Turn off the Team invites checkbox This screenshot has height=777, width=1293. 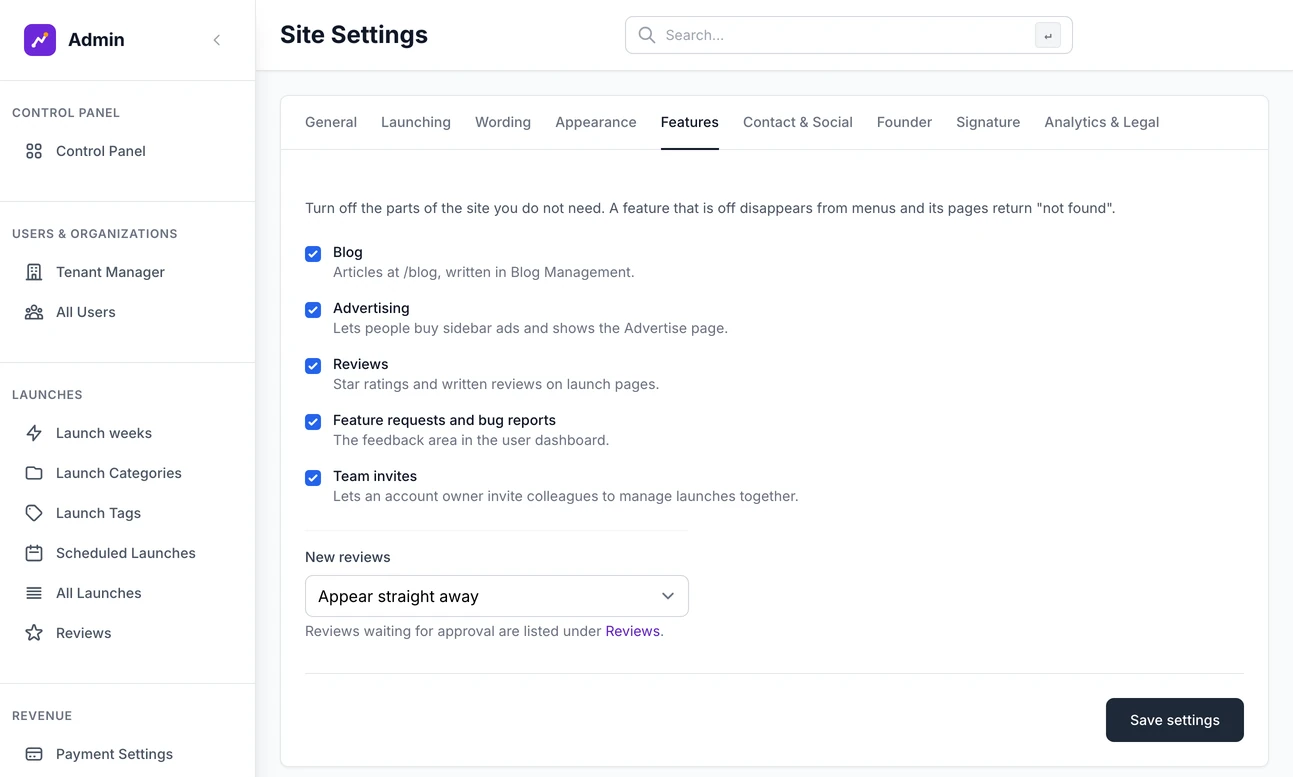click(x=313, y=478)
